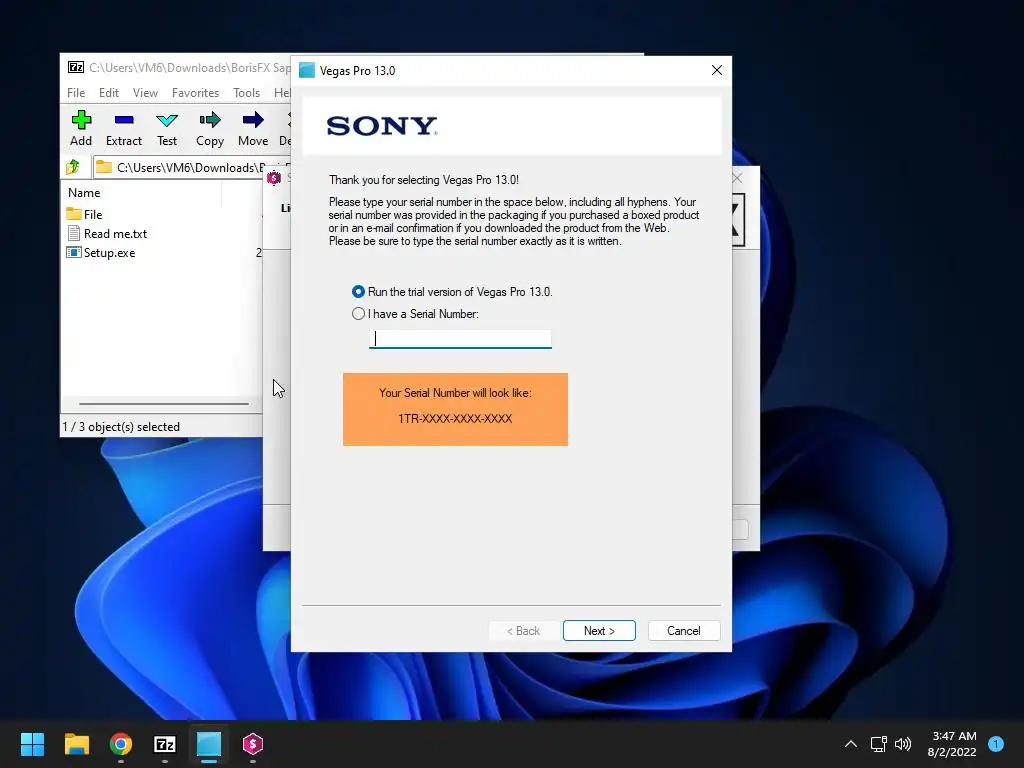
Task: Select Setup.exe in 7-Zip file list
Action: click(x=101, y=253)
